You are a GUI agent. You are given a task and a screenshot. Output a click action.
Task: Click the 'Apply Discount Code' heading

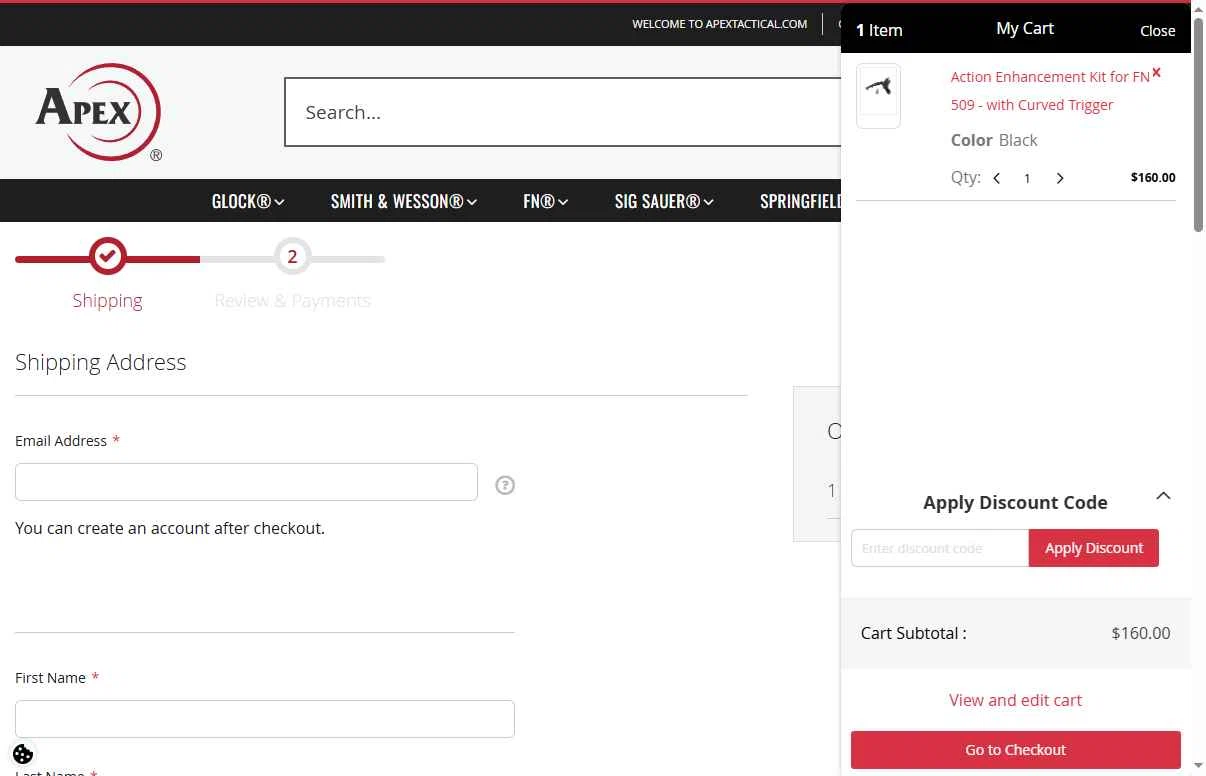1015,503
